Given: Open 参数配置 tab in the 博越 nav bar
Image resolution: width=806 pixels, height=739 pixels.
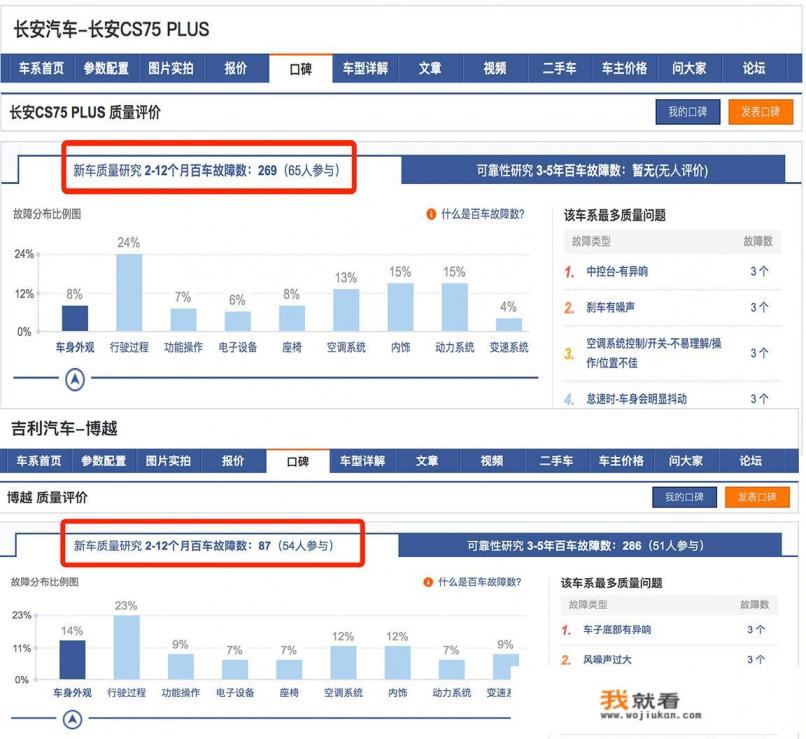Looking at the screenshot, I should [x=104, y=461].
